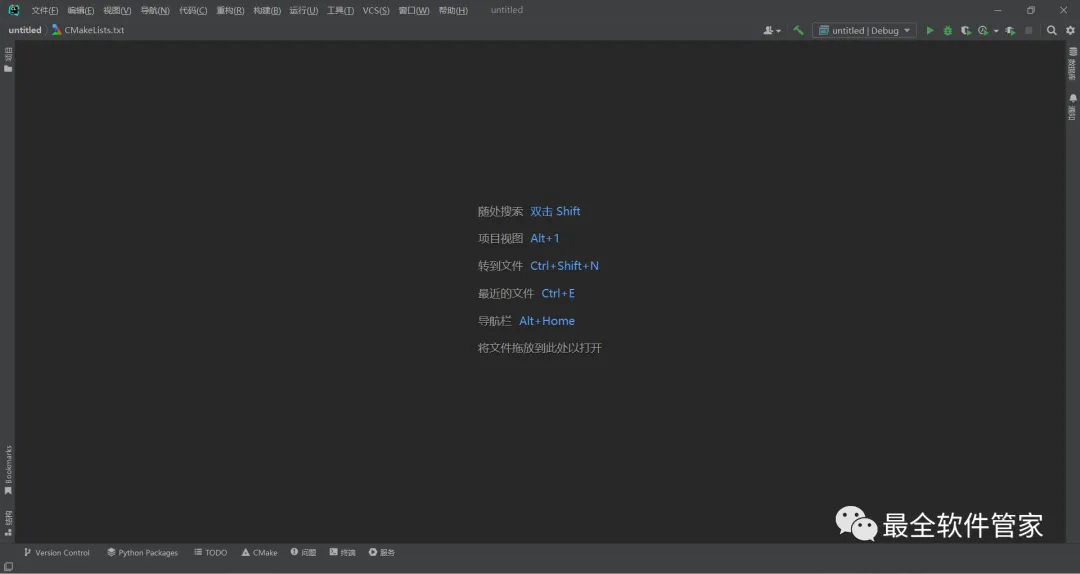
Task: Open the Python Packages tool window
Action: pyautogui.click(x=143, y=553)
